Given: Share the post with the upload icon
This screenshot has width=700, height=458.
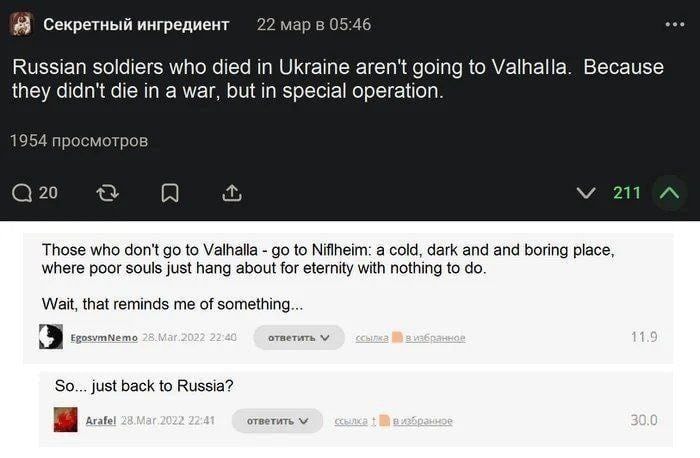Looking at the screenshot, I should click(x=231, y=192).
